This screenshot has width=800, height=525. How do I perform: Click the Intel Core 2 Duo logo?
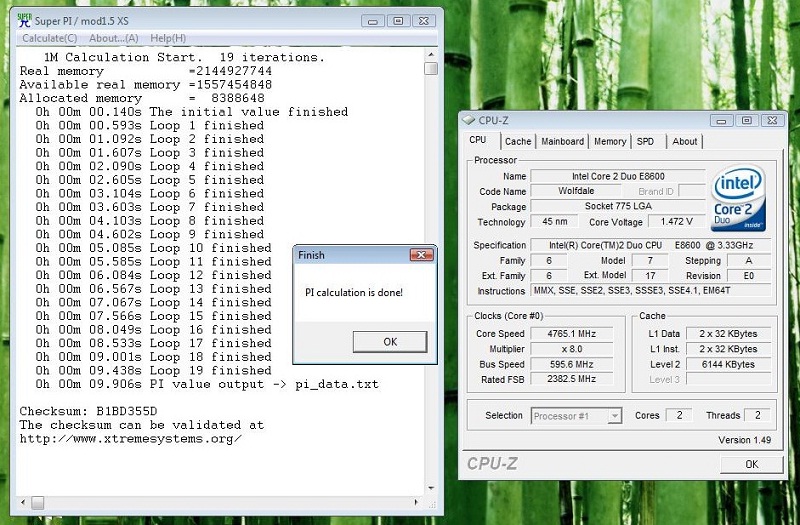click(738, 198)
